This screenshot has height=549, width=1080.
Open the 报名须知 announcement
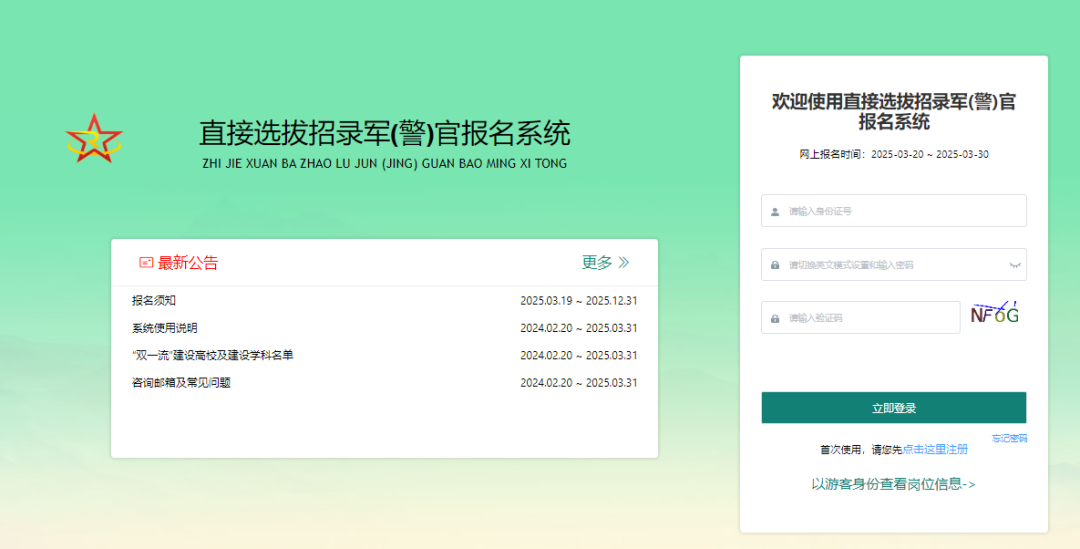[154, 301]
